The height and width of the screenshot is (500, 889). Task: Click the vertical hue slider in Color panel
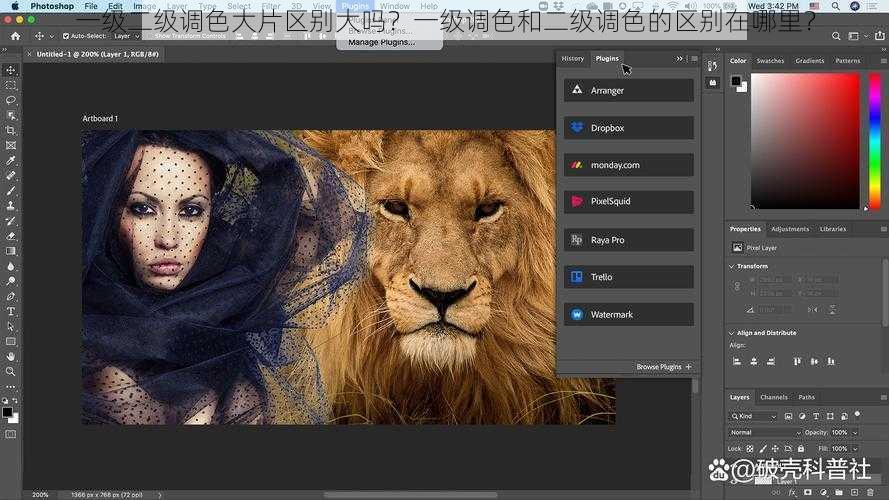coord(875,141)
